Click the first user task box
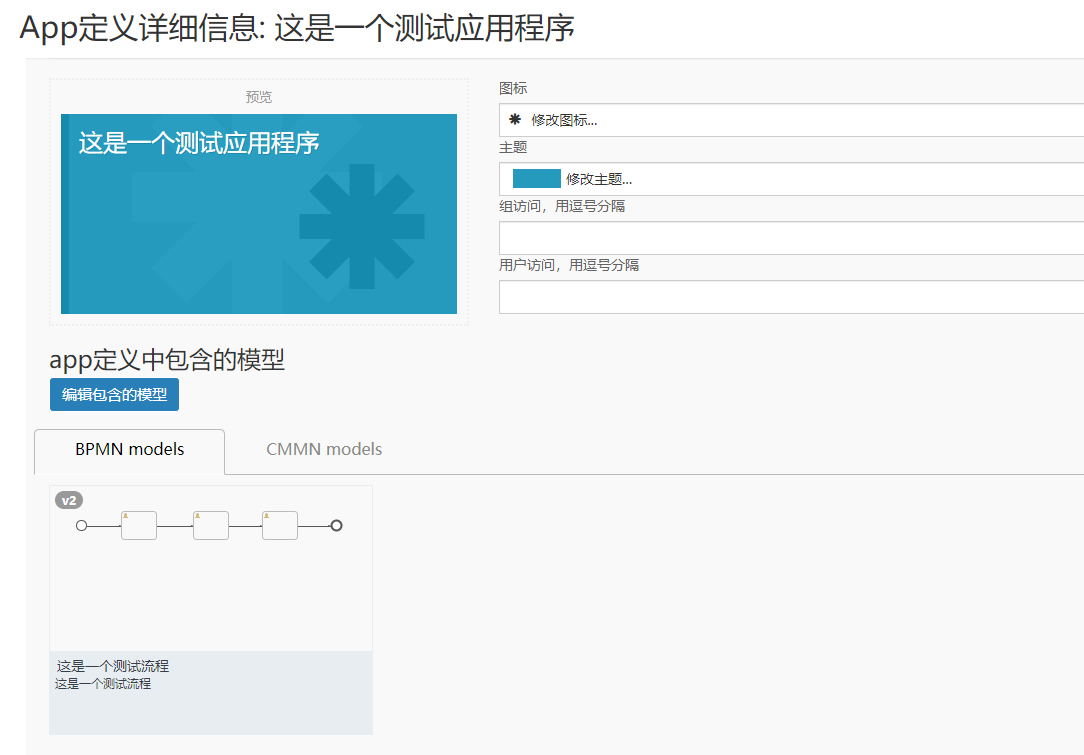The height and width of the screenshot is (755, 1084). pos(139,525)
